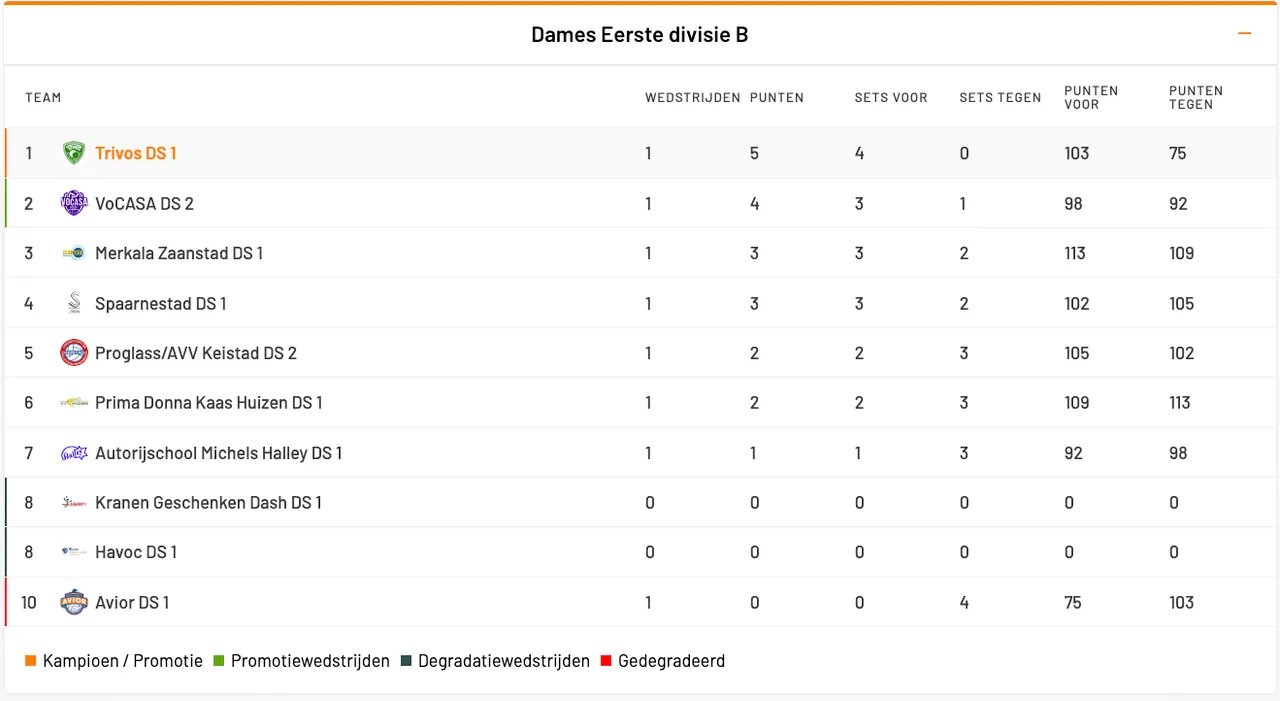Click the Sets voor column header
The width and height of the screenshot is (1280, 701).
[891, 98]
